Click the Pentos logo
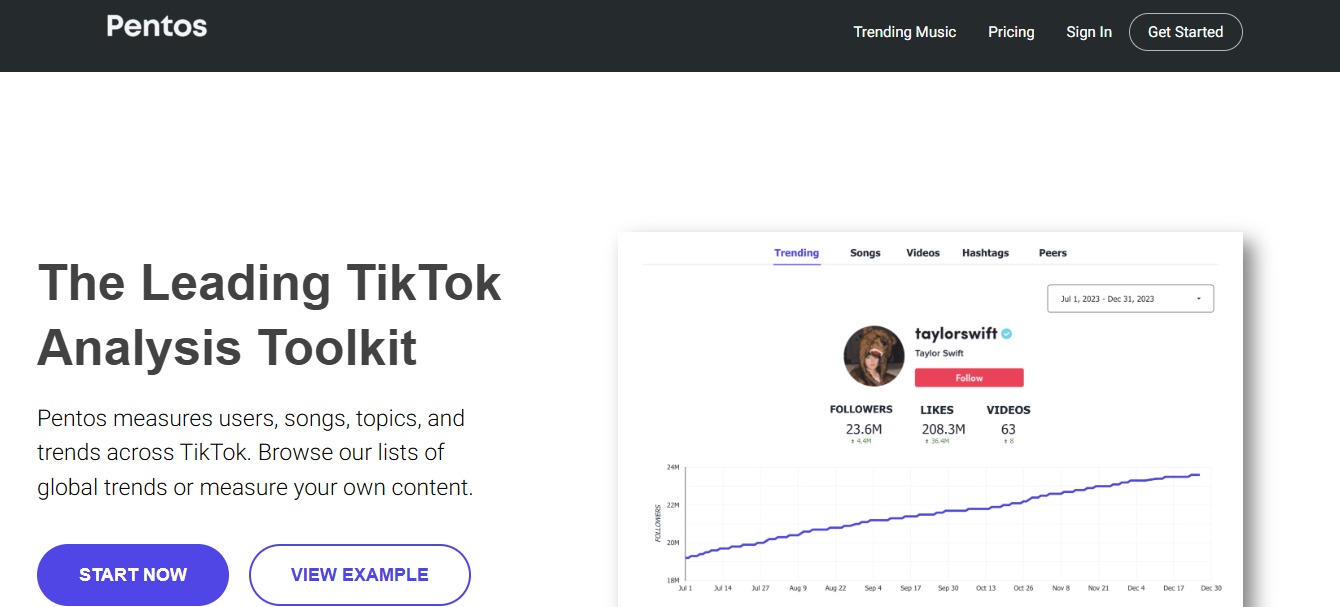This screenshot has height=607, width=1340. [156, 26]
